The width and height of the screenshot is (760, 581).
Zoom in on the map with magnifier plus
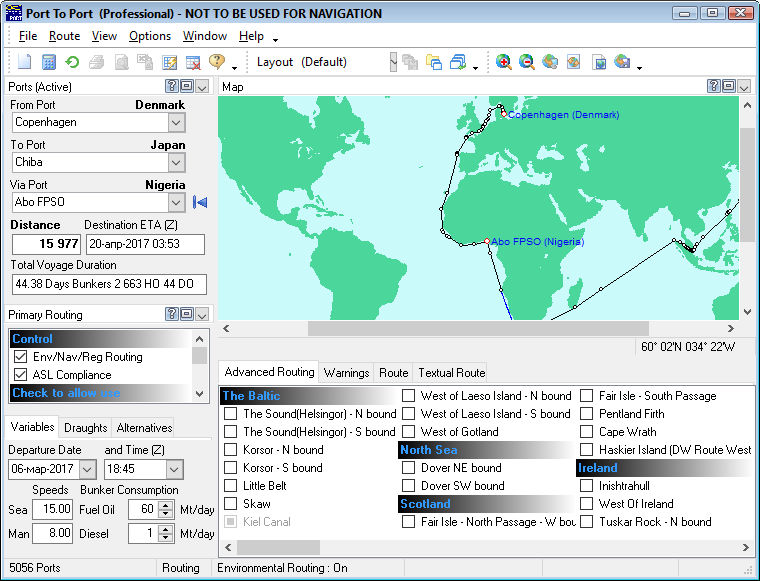(x=503, y=62)
